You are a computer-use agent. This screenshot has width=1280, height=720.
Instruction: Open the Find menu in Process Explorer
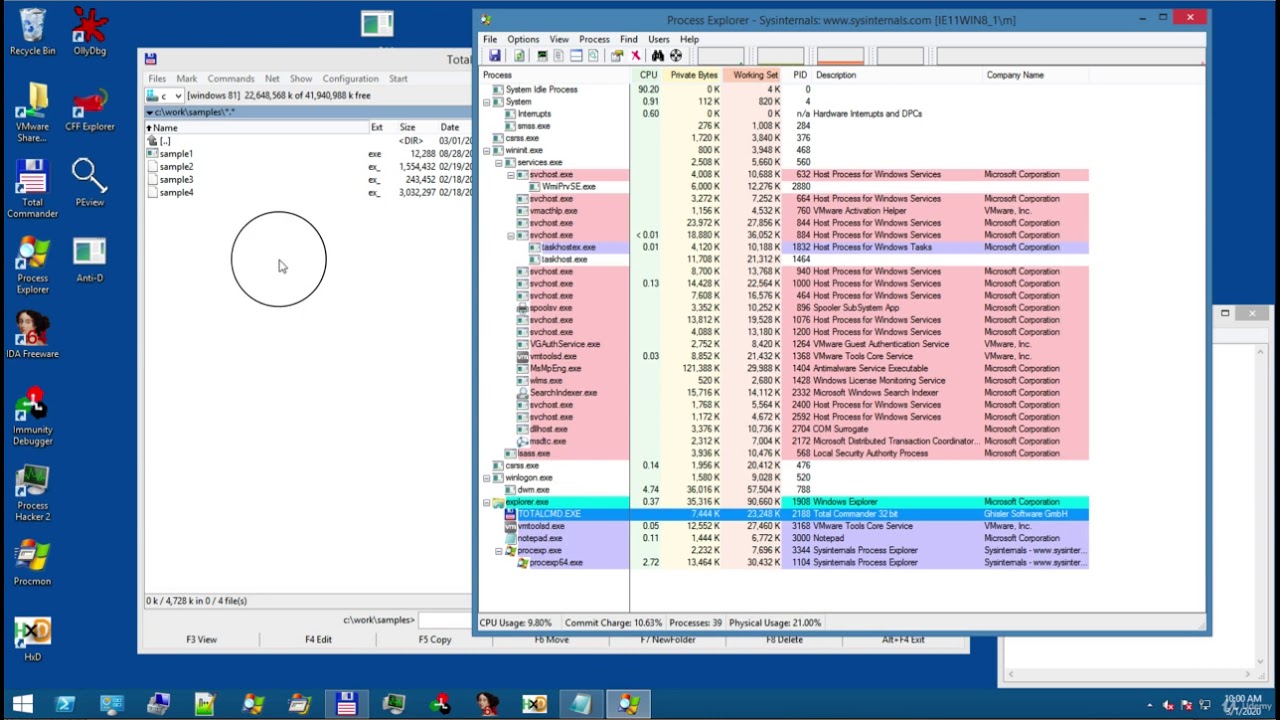(x=628, y=39)
